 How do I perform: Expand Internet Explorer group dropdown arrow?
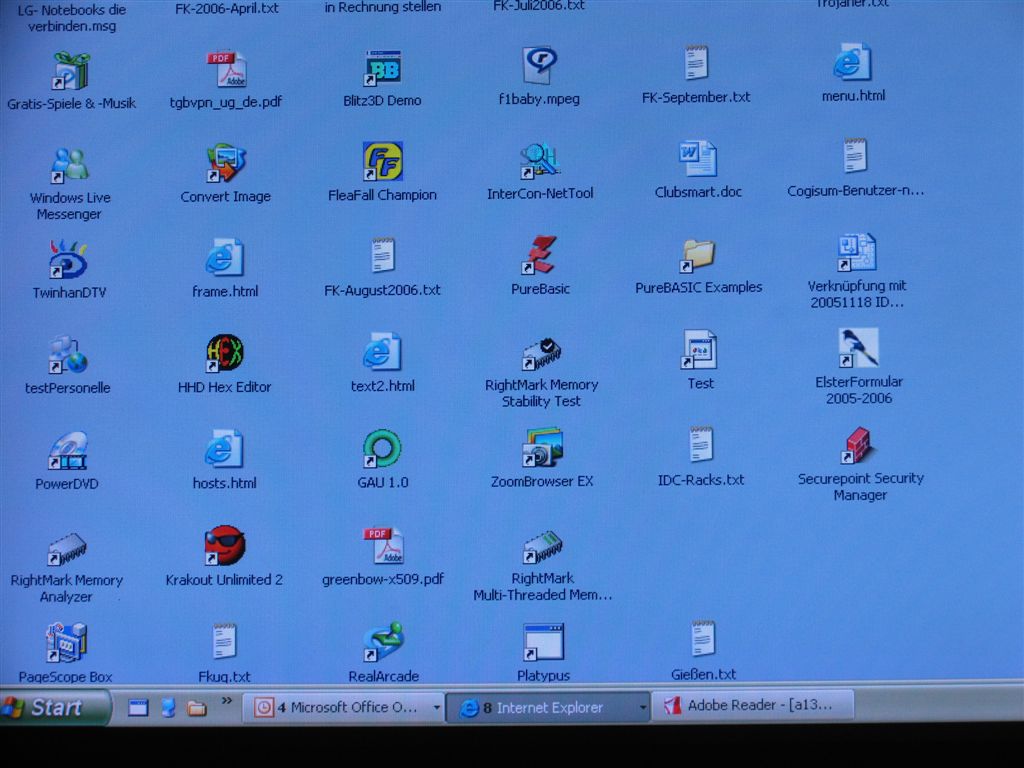(x=643, y=707)
